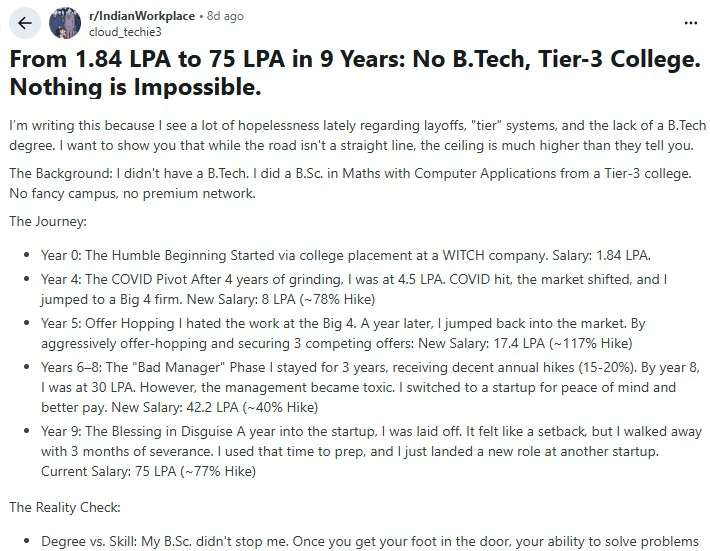The image size is (710, 551).
Task: Open the post options three-dot menu
Action: click(x=690, y=23)
